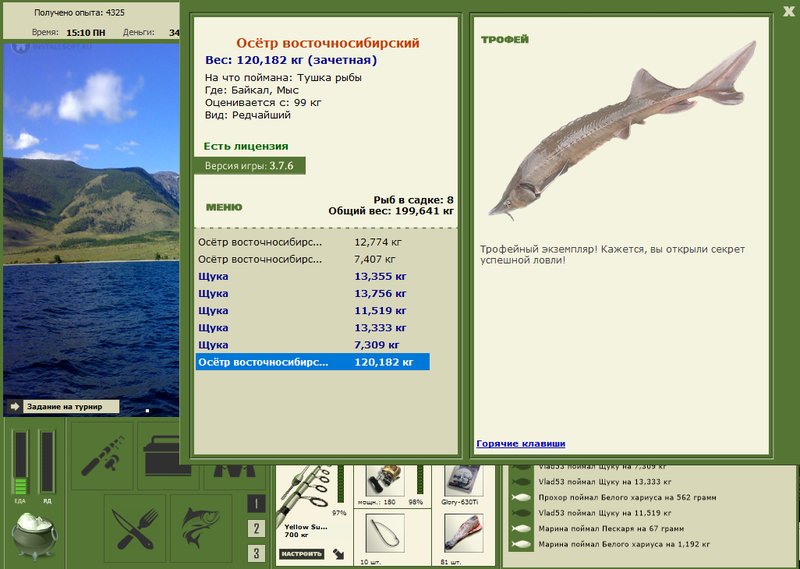Viewport: 800px width, 569px height.
Task: Select the highlighted Осётр 120,182 кг row
Action: click(x=312, y=362)
